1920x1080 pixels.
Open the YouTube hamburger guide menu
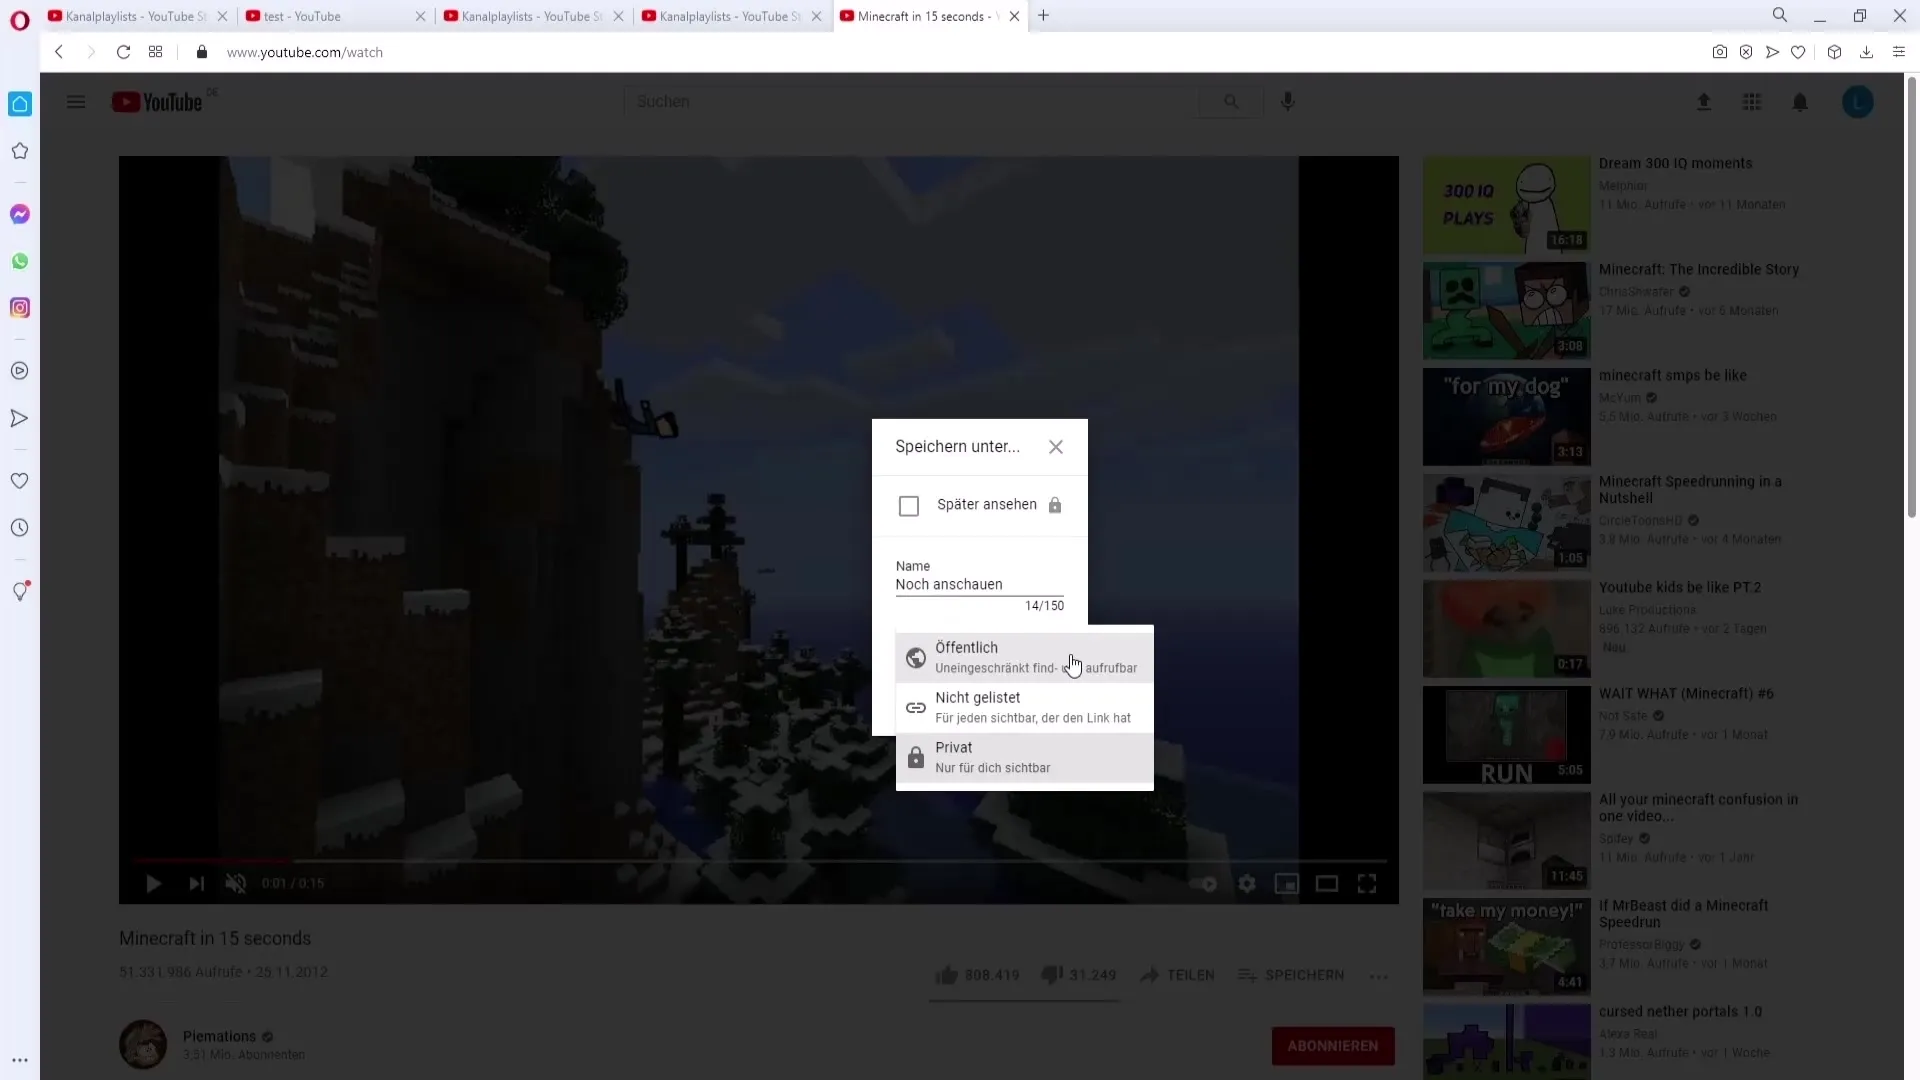click(x=76, y=102)
